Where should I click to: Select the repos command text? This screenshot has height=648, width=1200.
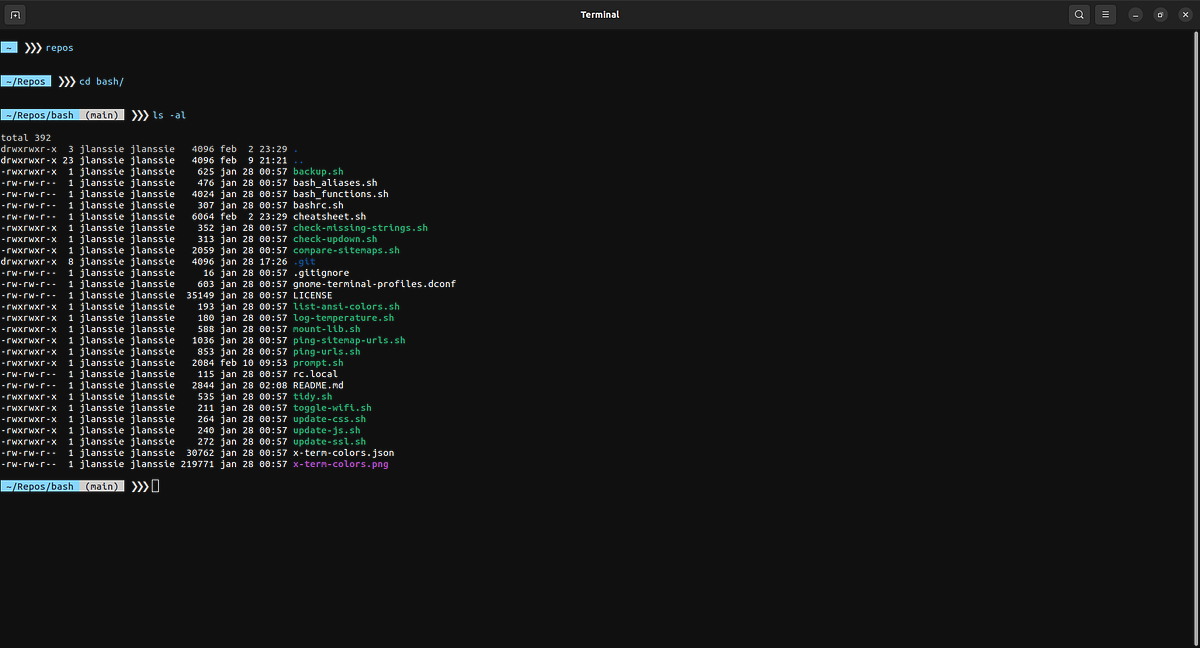pyautogui.click(x=59, y=47)
